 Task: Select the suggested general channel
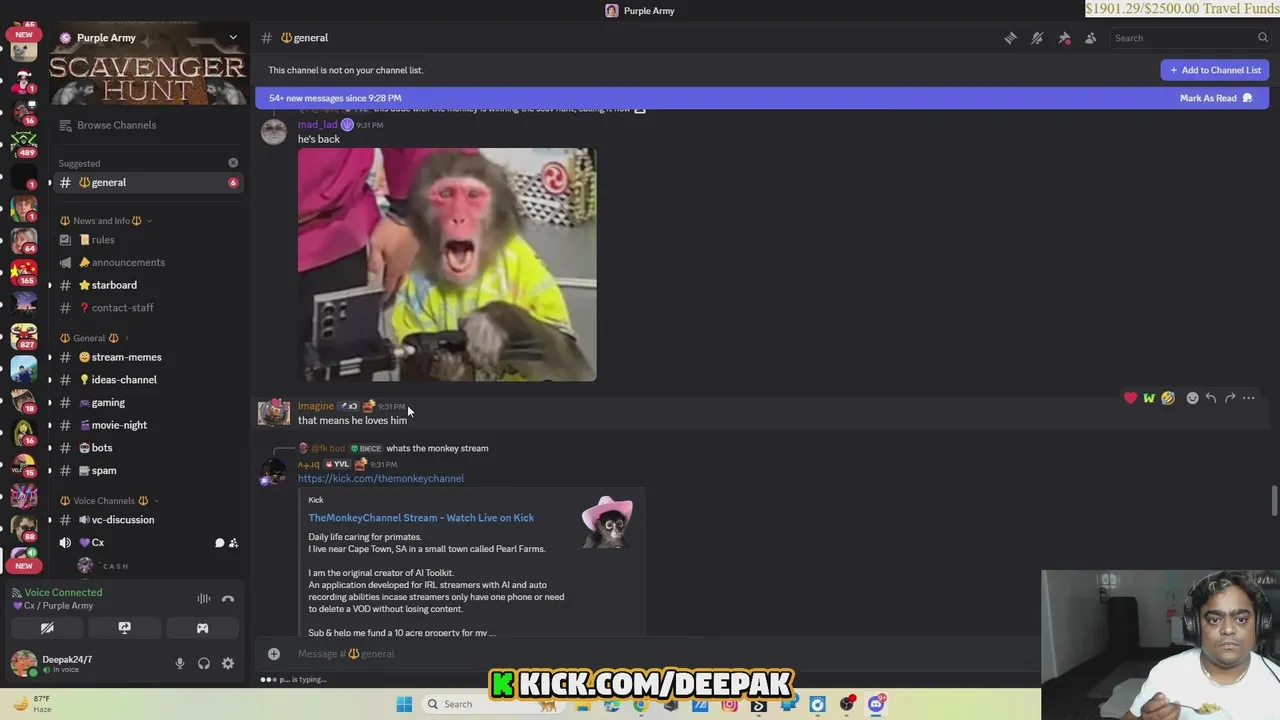tap(148, 182)
